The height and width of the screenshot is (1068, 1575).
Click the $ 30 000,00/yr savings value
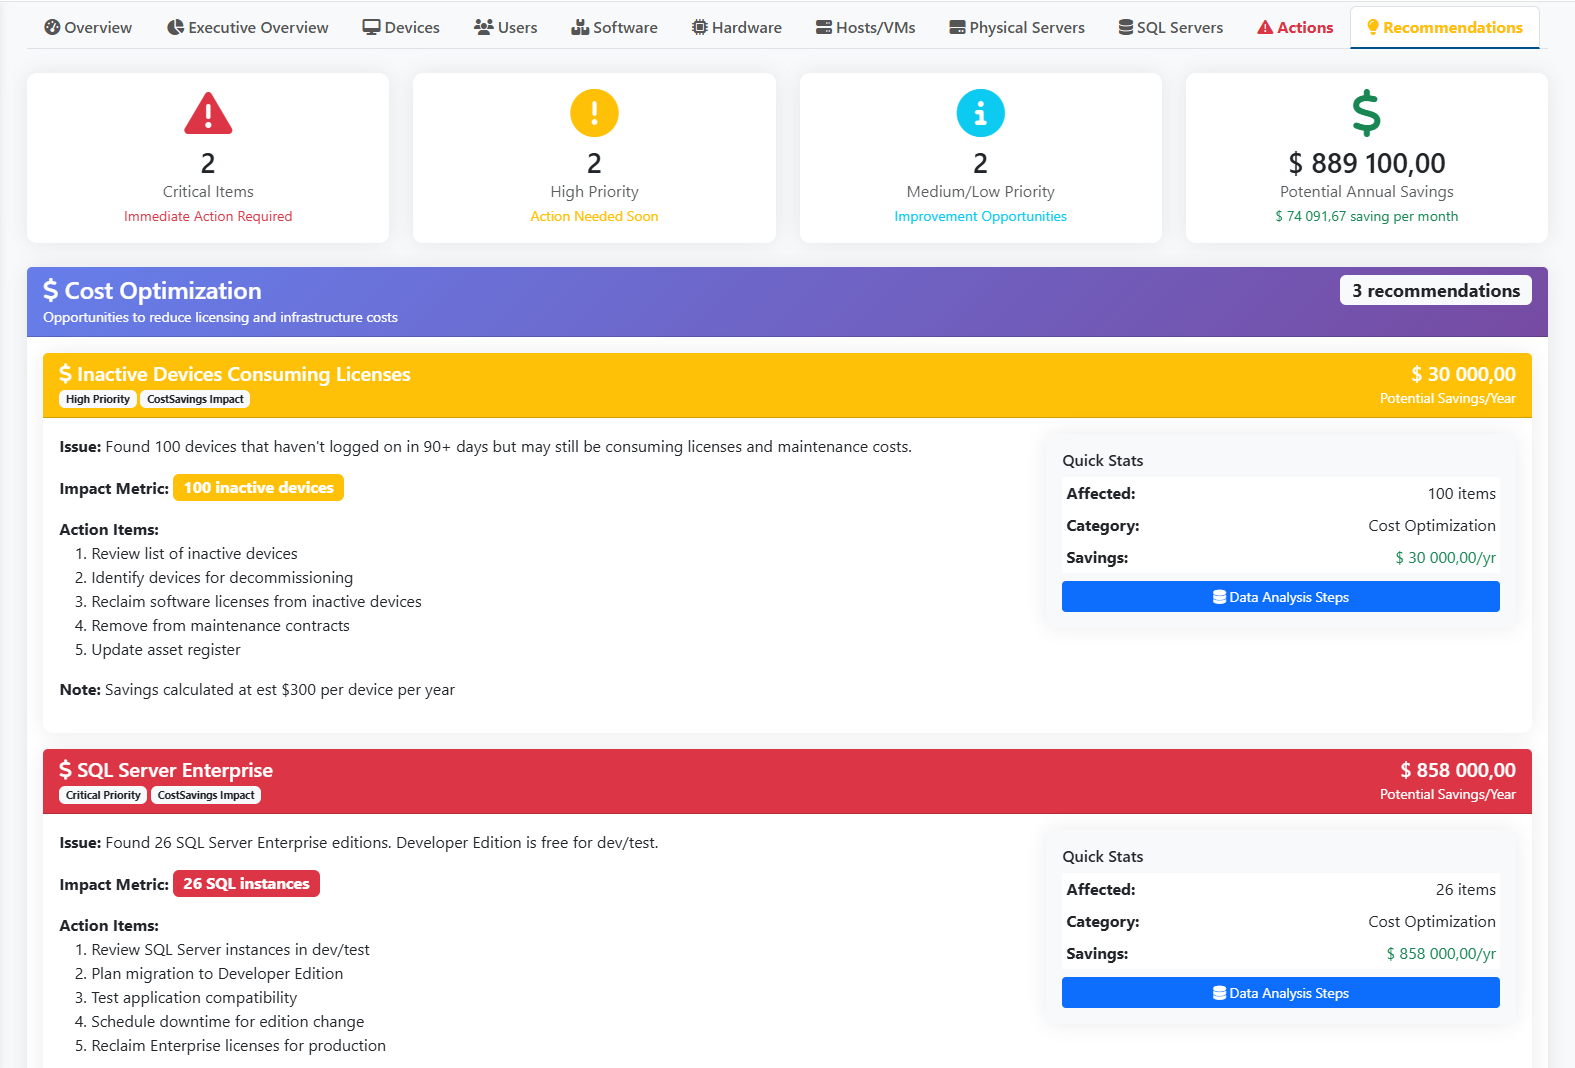click(x=1446, y=558)
